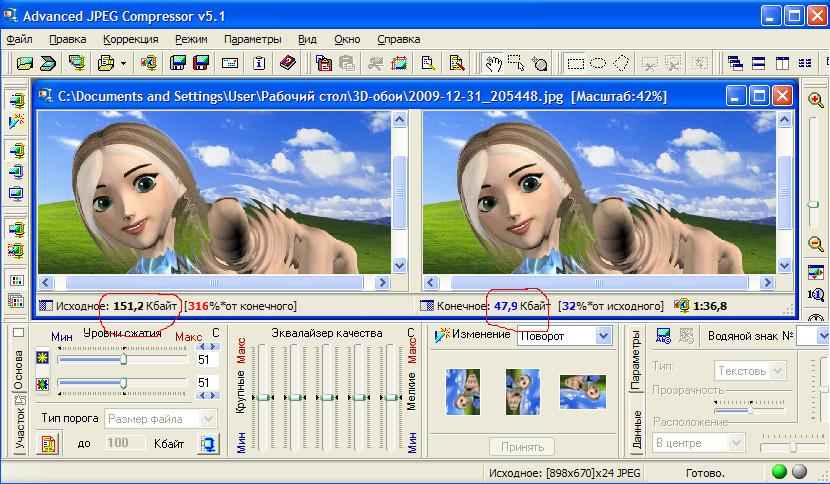Screen dimensions: 830x484
Task: Select the first rotation thumbnail
Action: 463,392
